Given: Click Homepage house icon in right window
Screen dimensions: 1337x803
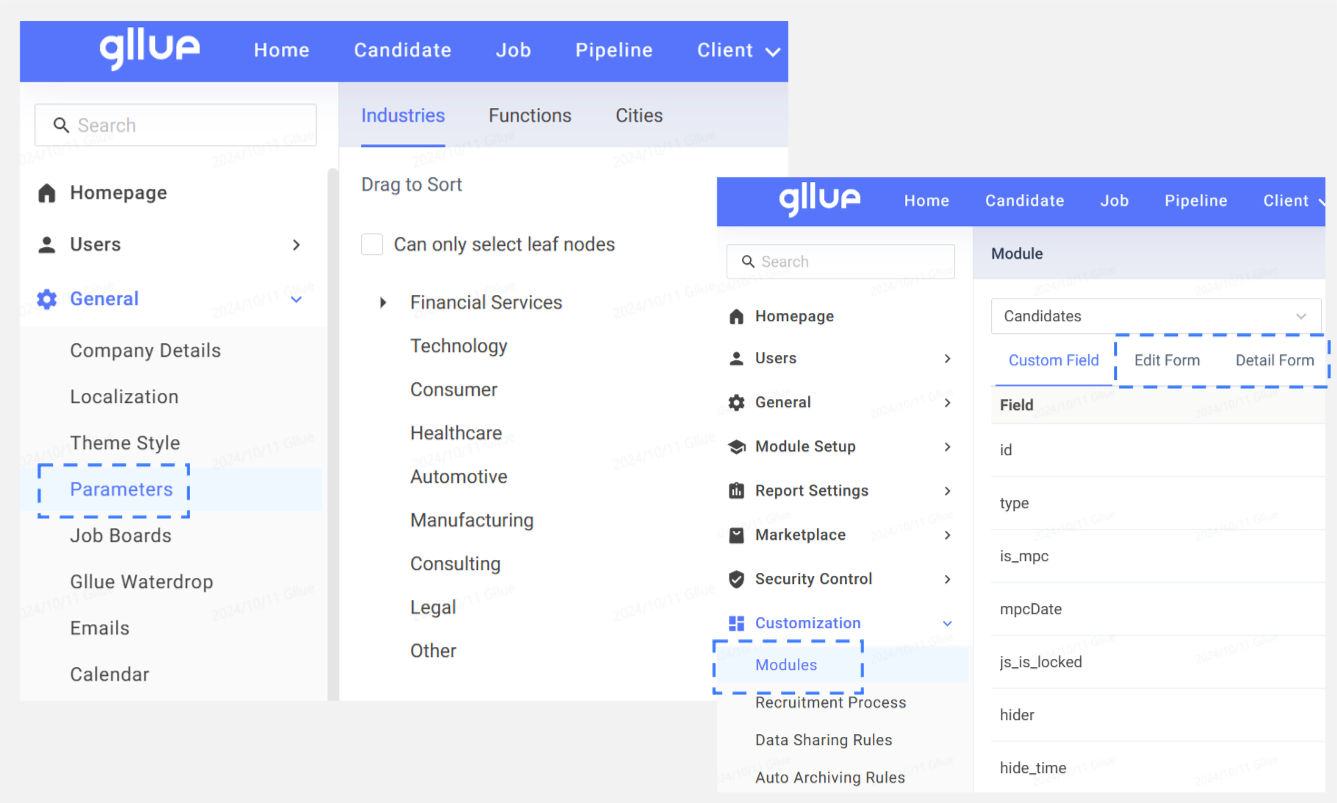Looking at the screenshot, I should point(737,316).
